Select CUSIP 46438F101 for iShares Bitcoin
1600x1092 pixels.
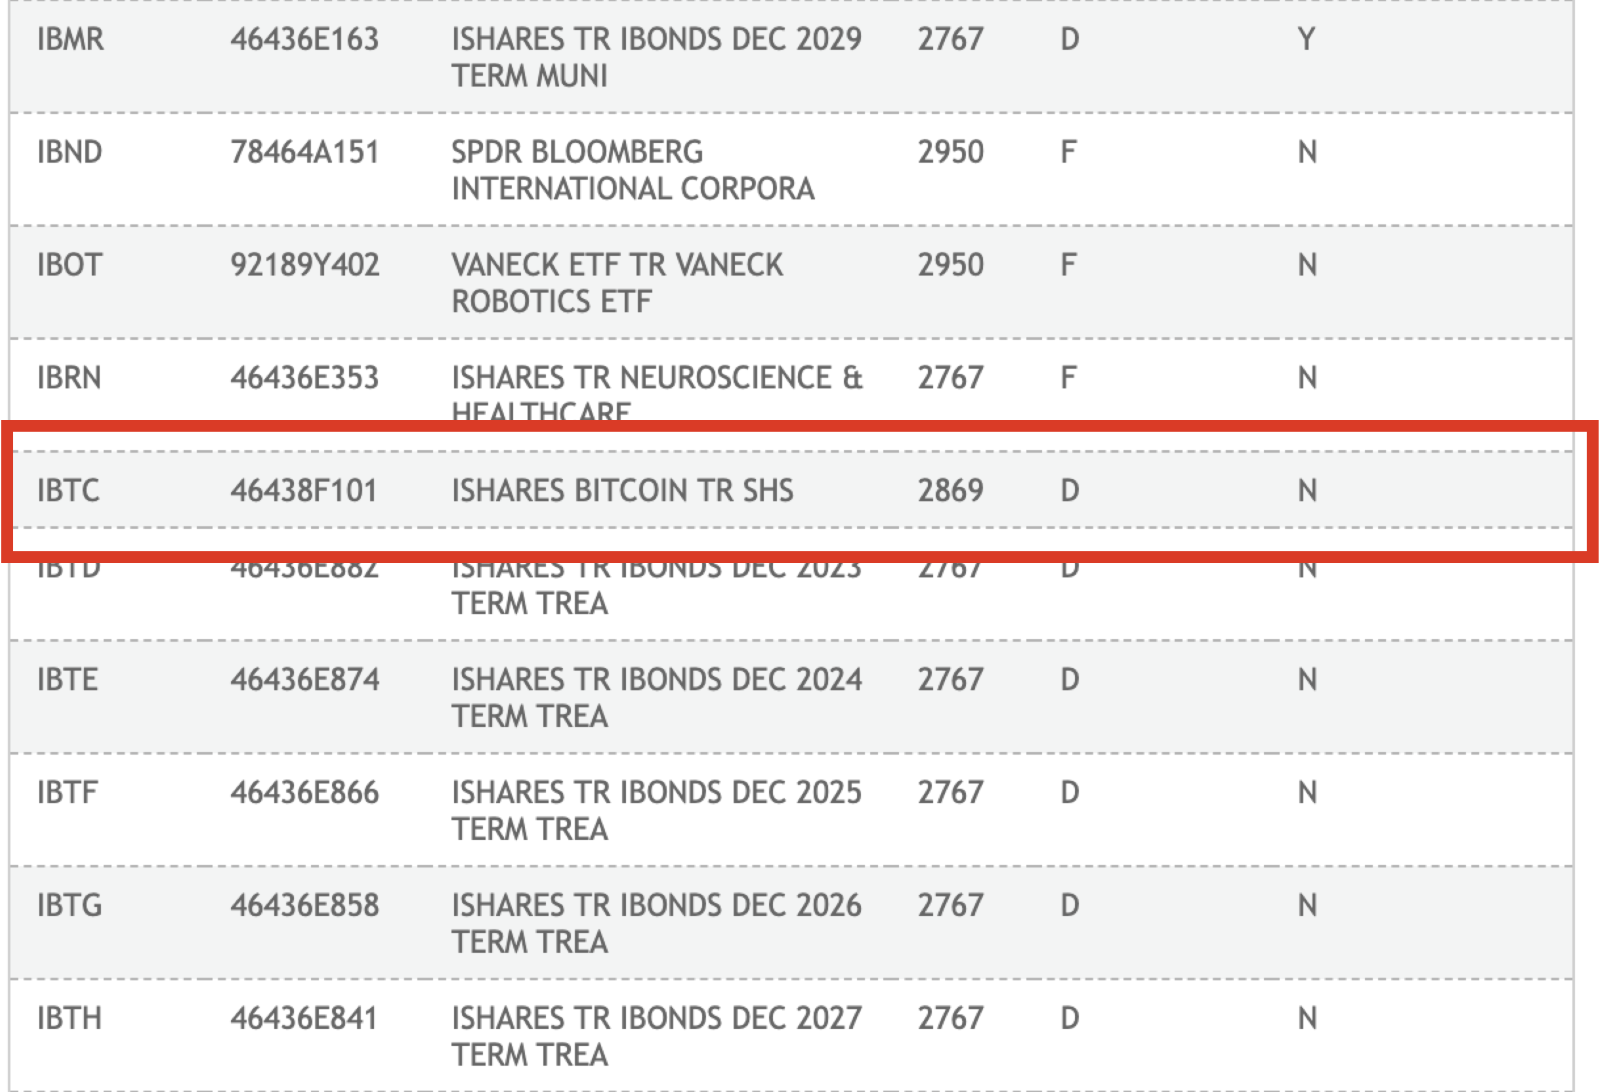tap(304, 490)
